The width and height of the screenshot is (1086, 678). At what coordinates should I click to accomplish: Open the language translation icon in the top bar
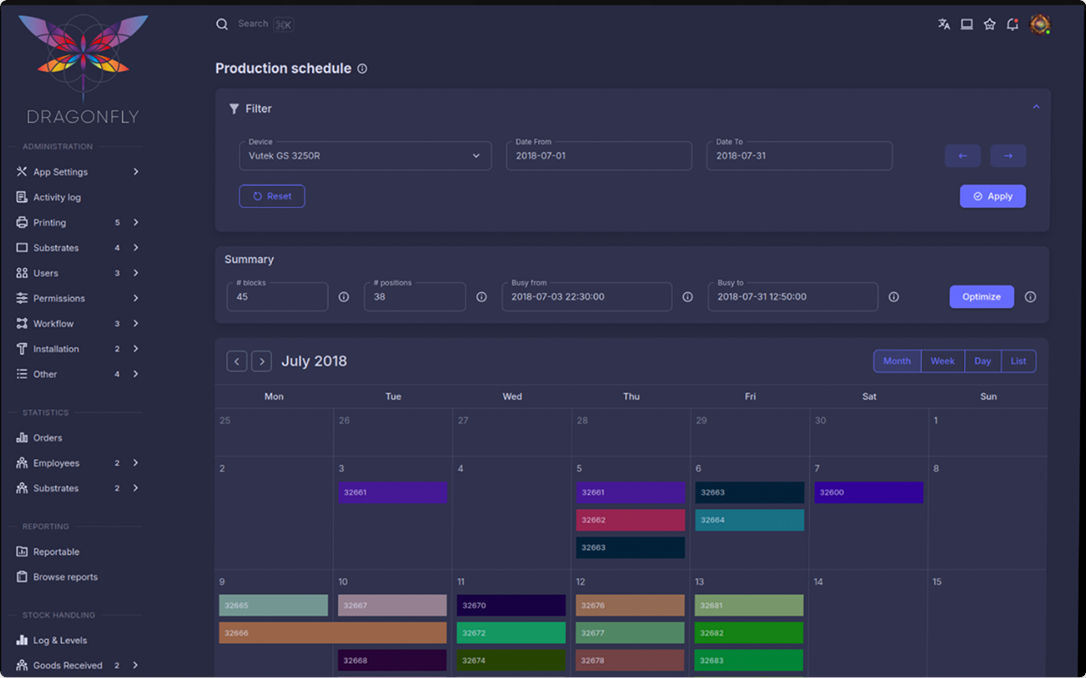(944, 23)
